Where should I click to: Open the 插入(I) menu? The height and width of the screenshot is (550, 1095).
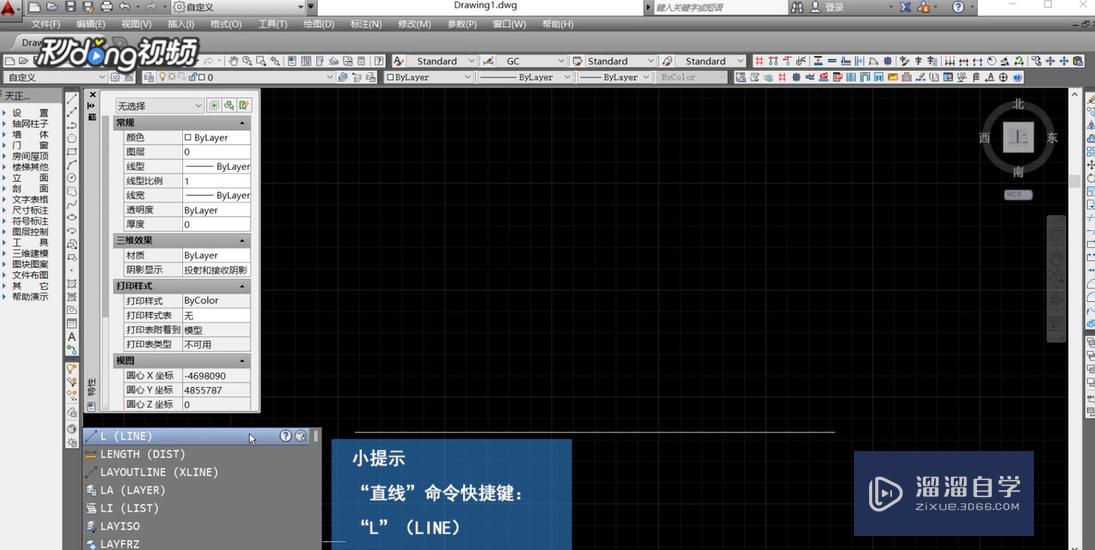181,24
